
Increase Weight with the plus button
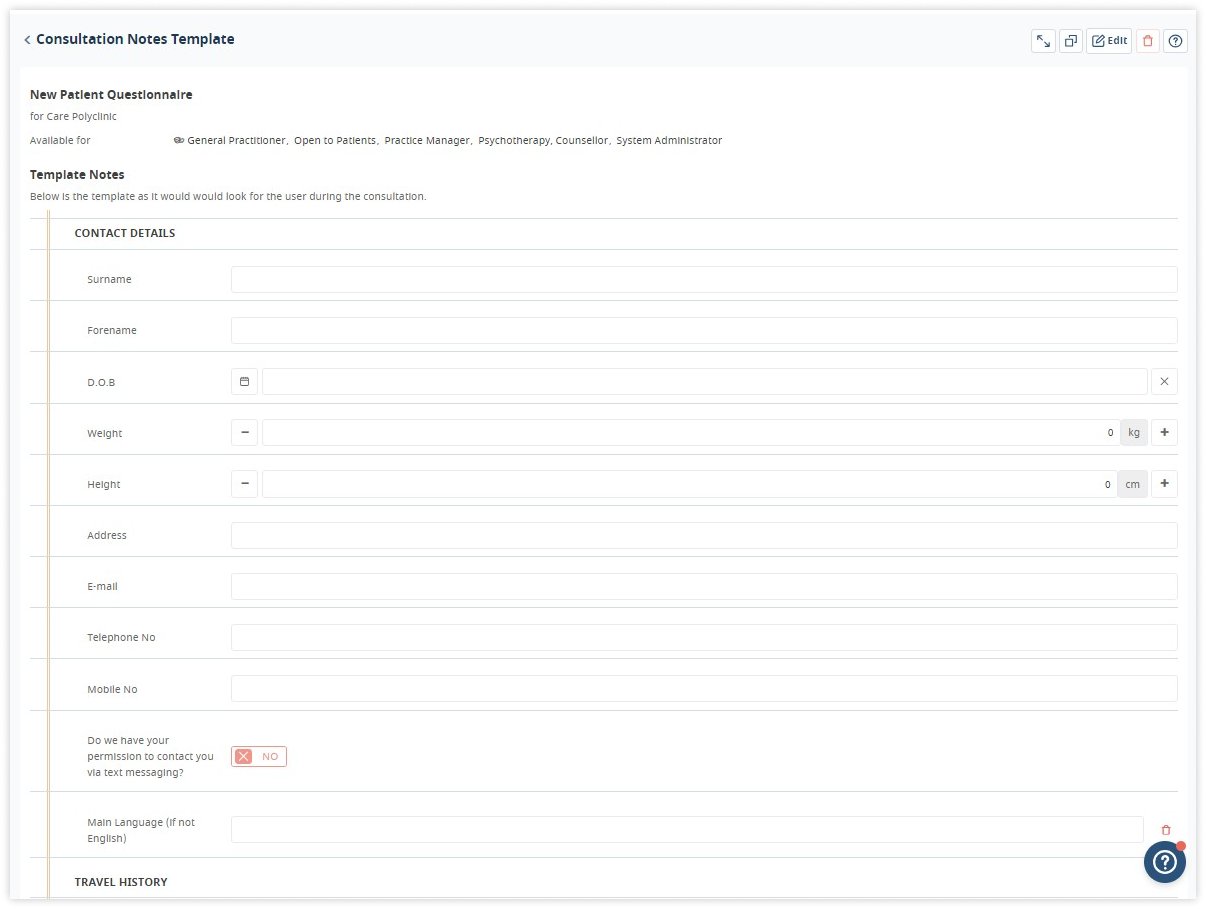1164,433
